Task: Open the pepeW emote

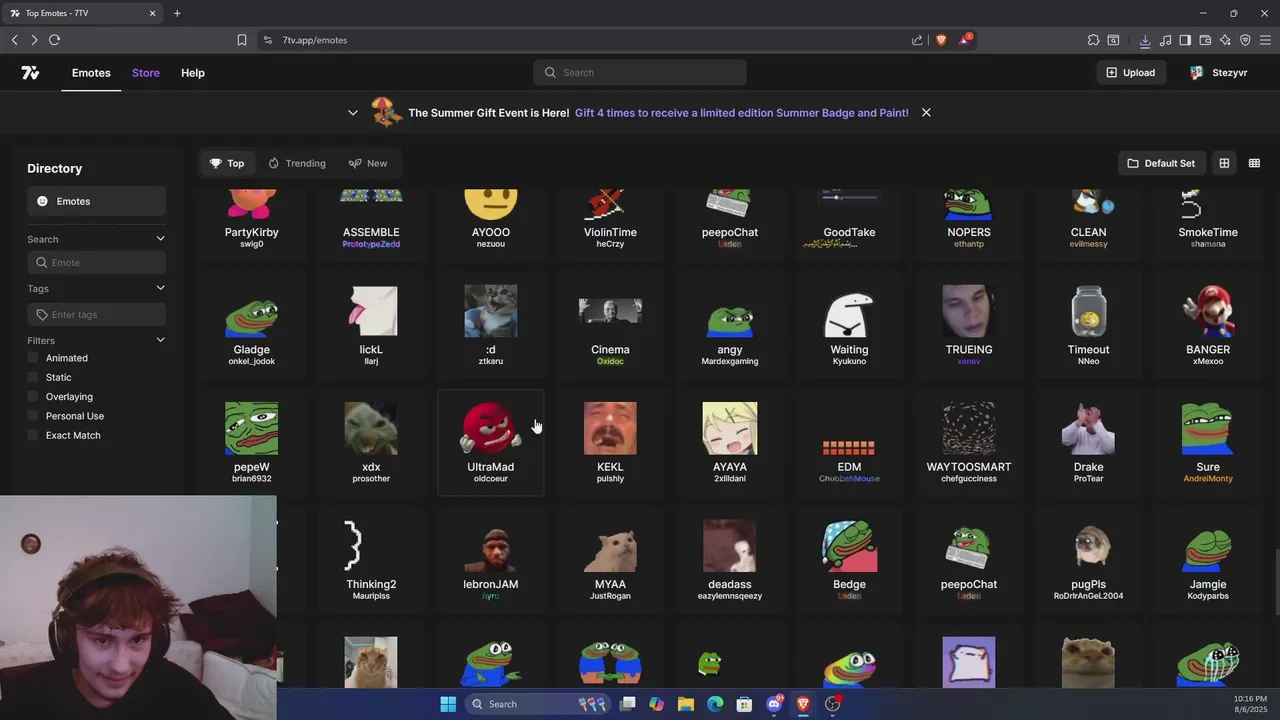Action: pyautogui.click(x=252, y=442)
